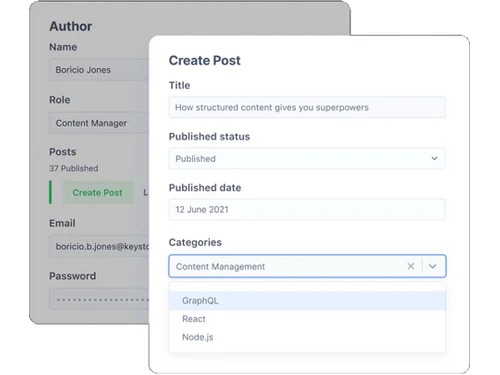Click the Create Post button in the Author panel
The width and height of the screenshot is (500, 375).
[98, 193]
